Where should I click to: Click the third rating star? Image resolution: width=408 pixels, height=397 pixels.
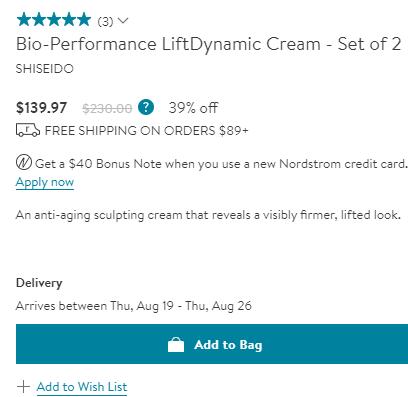coord(54,19)
